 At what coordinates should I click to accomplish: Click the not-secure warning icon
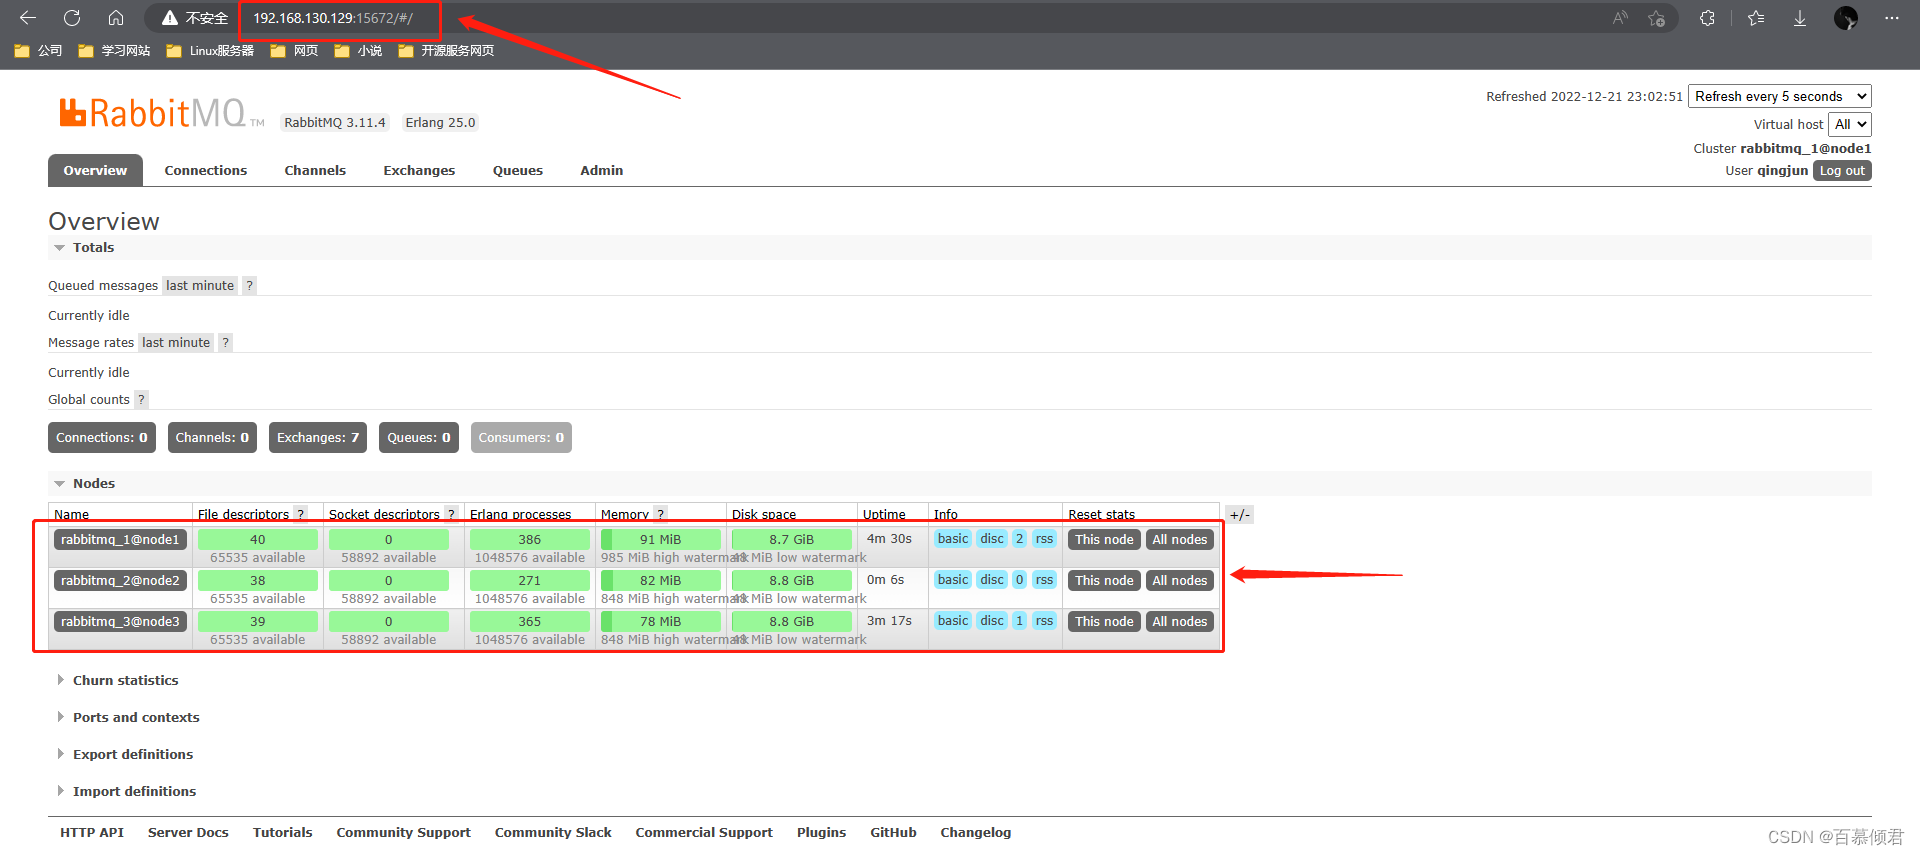point(170,18)
